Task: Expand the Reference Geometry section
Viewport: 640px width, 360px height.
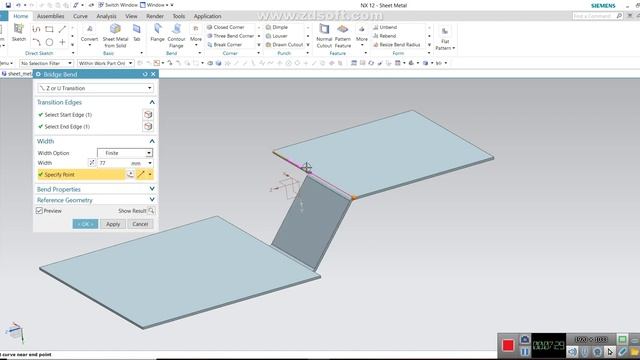Action: tap(152, 200)
